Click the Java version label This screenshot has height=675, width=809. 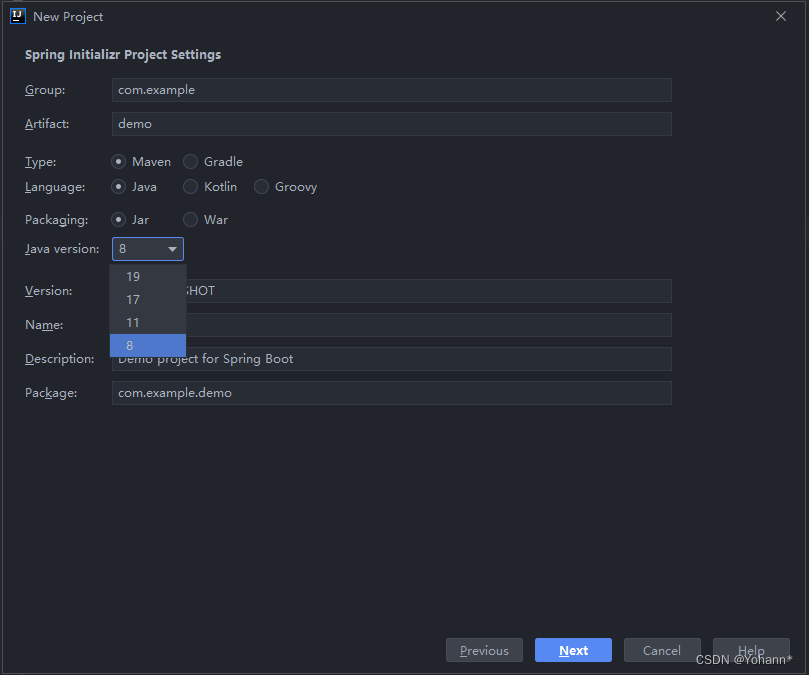pyautogui.click(x=62, y=249)
